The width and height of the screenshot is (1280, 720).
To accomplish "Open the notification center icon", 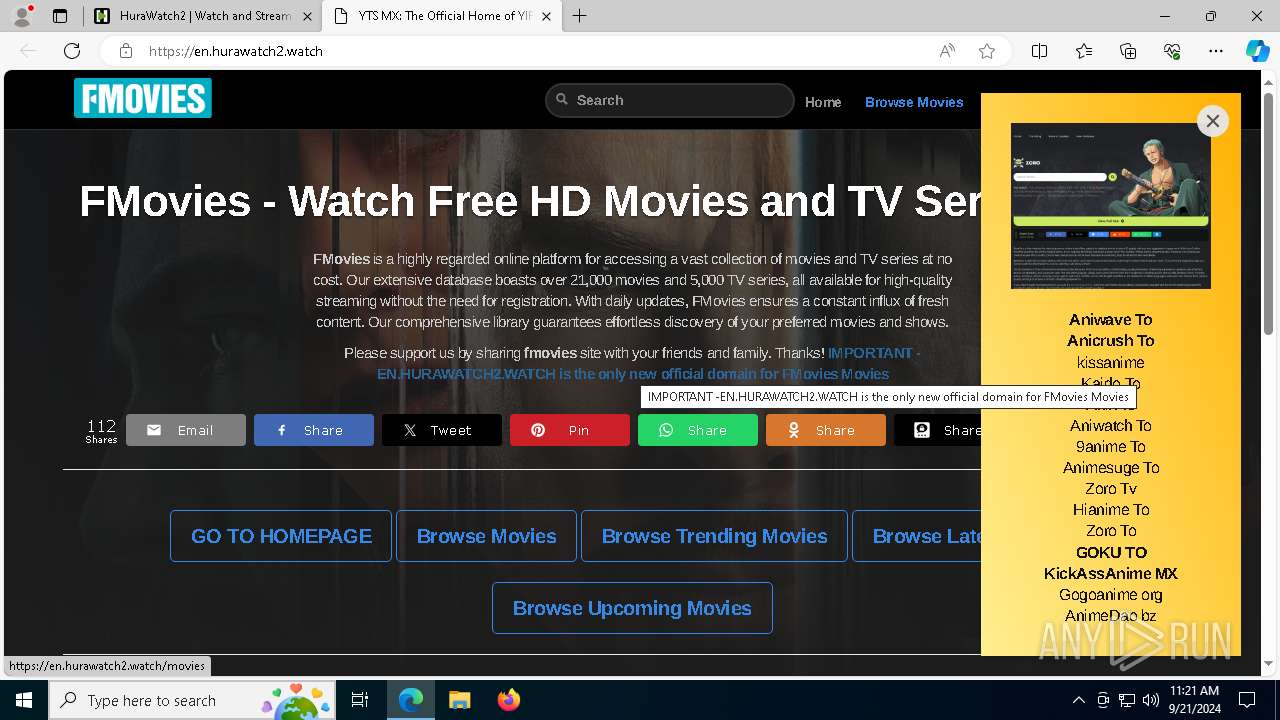I will pos(1247,700).
